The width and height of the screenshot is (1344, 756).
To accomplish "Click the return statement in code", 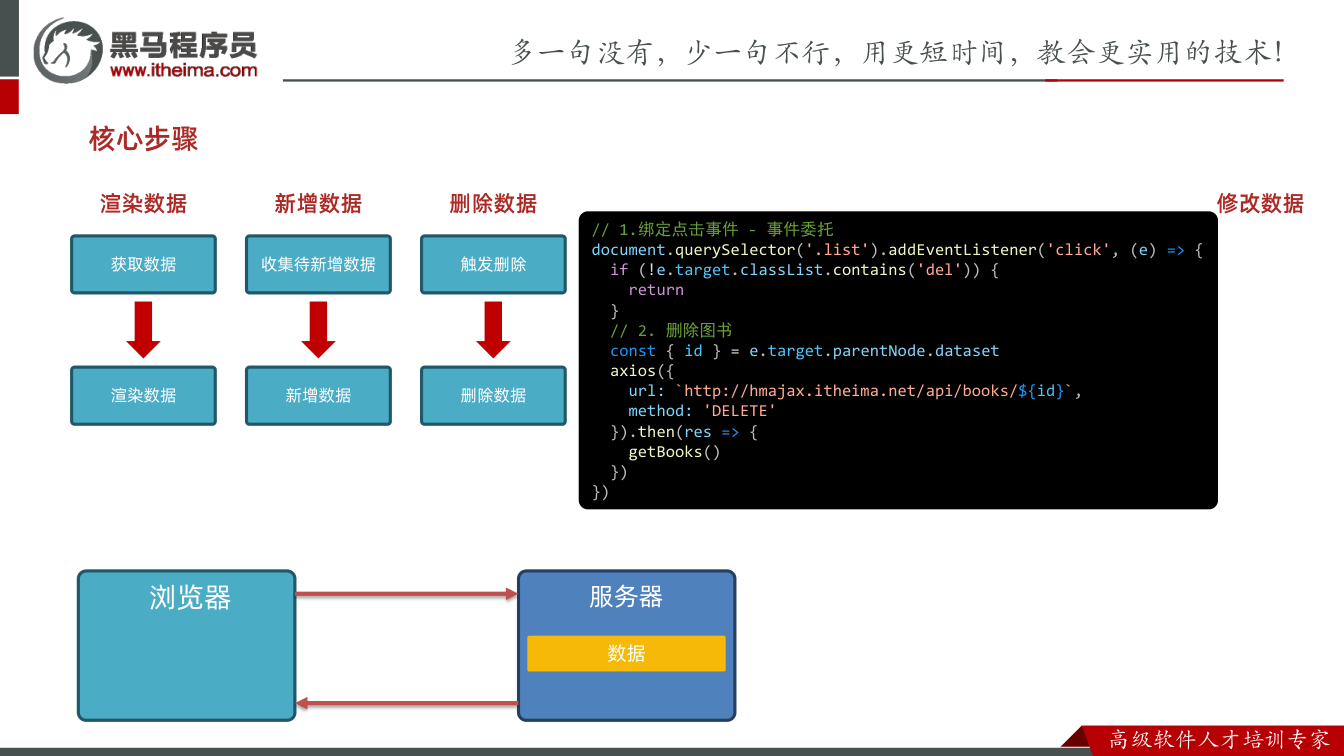I will [656, 290].
